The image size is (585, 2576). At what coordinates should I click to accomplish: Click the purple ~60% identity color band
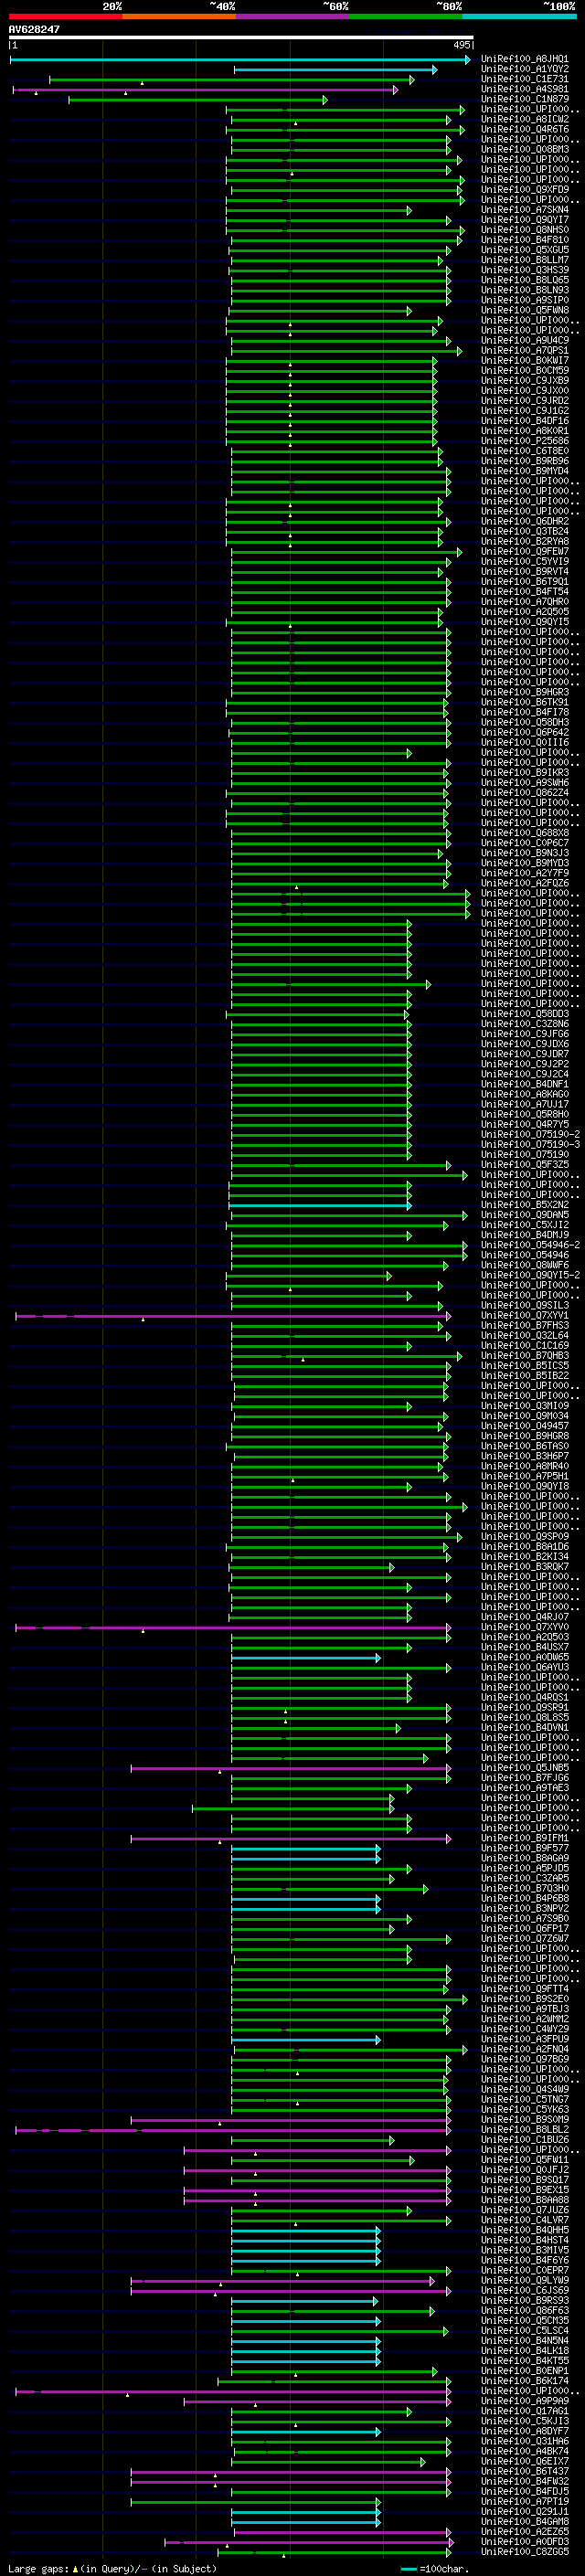click(292, 16)
